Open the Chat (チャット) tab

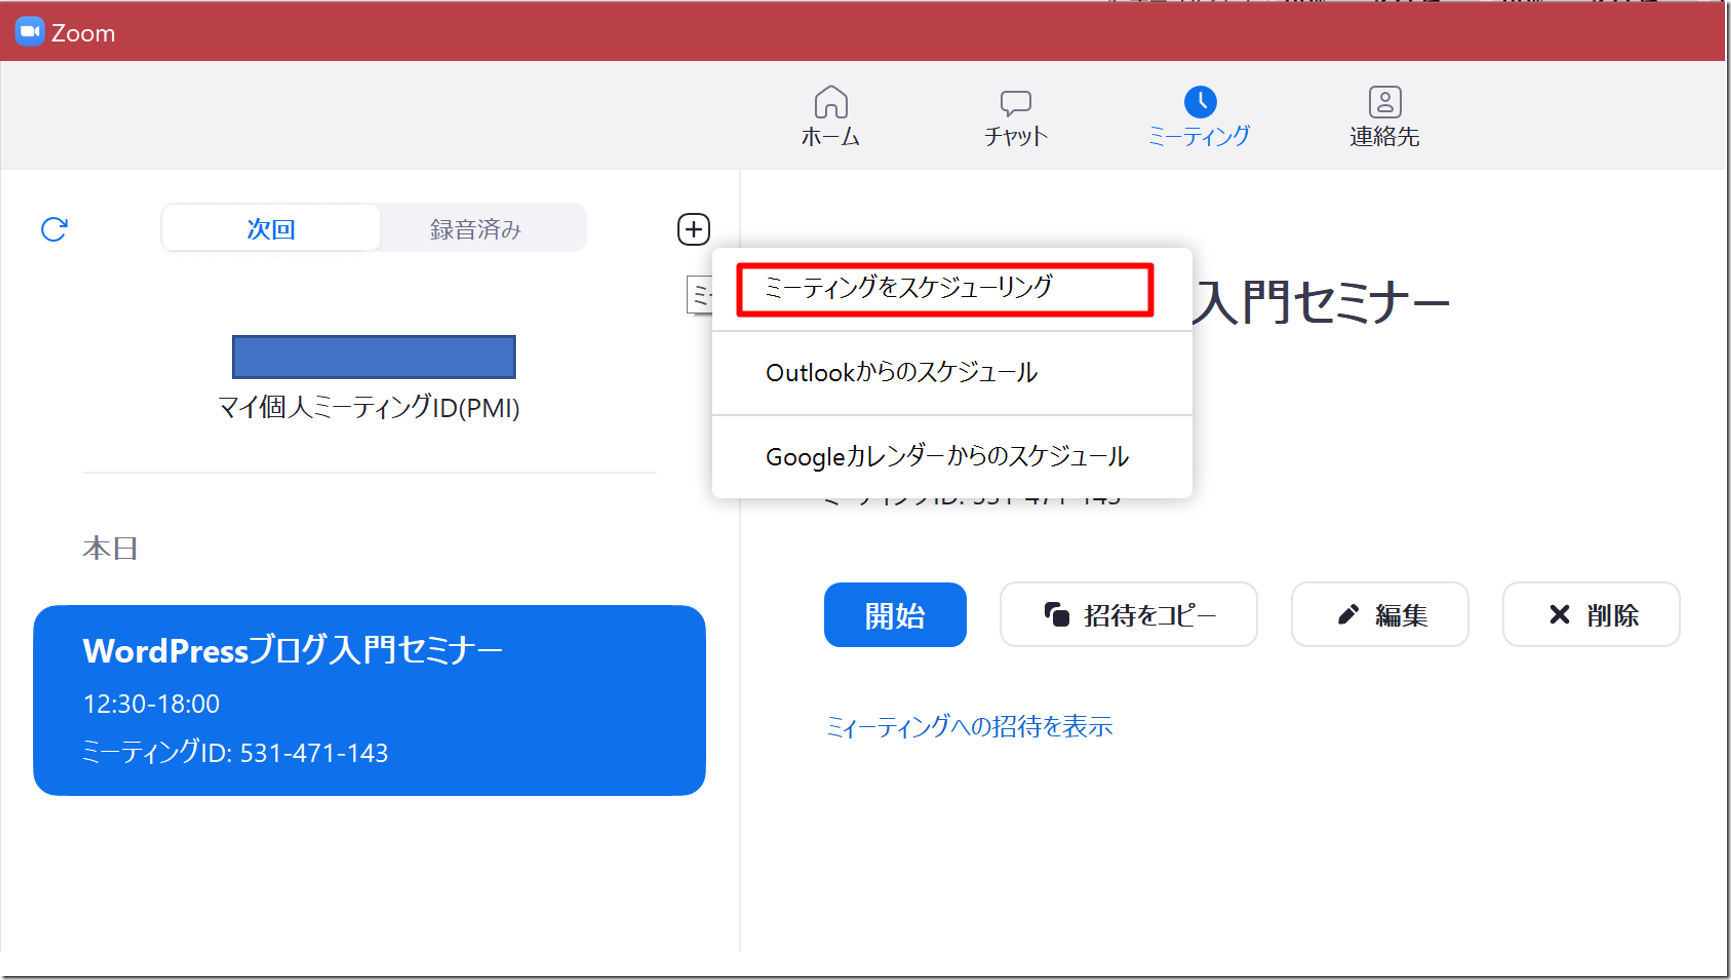click(1015, 117)
